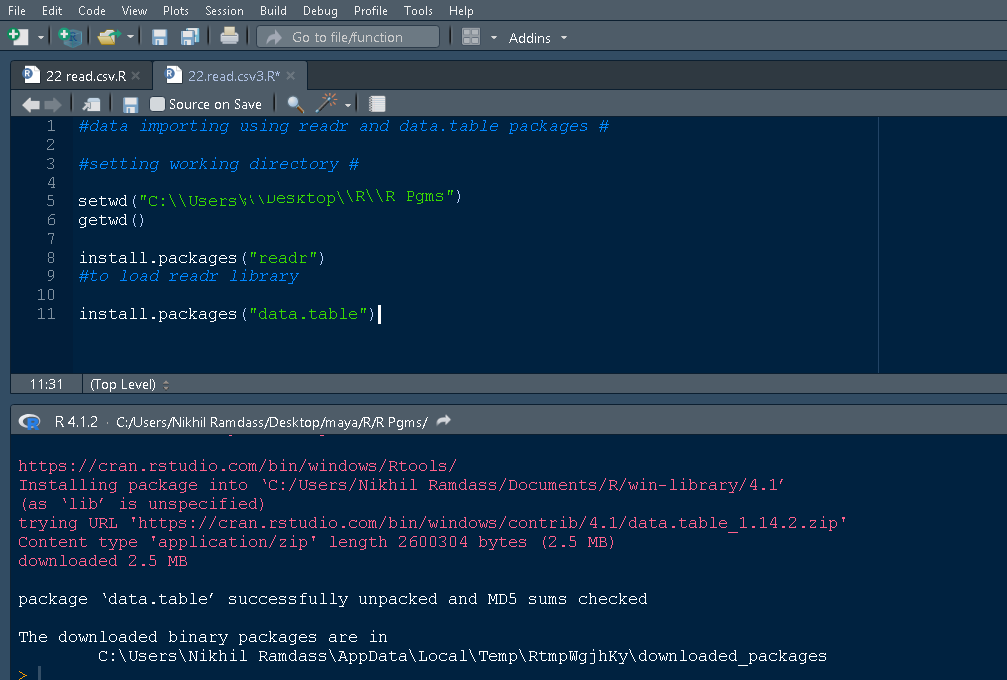Print the current source file

point(227,36)
